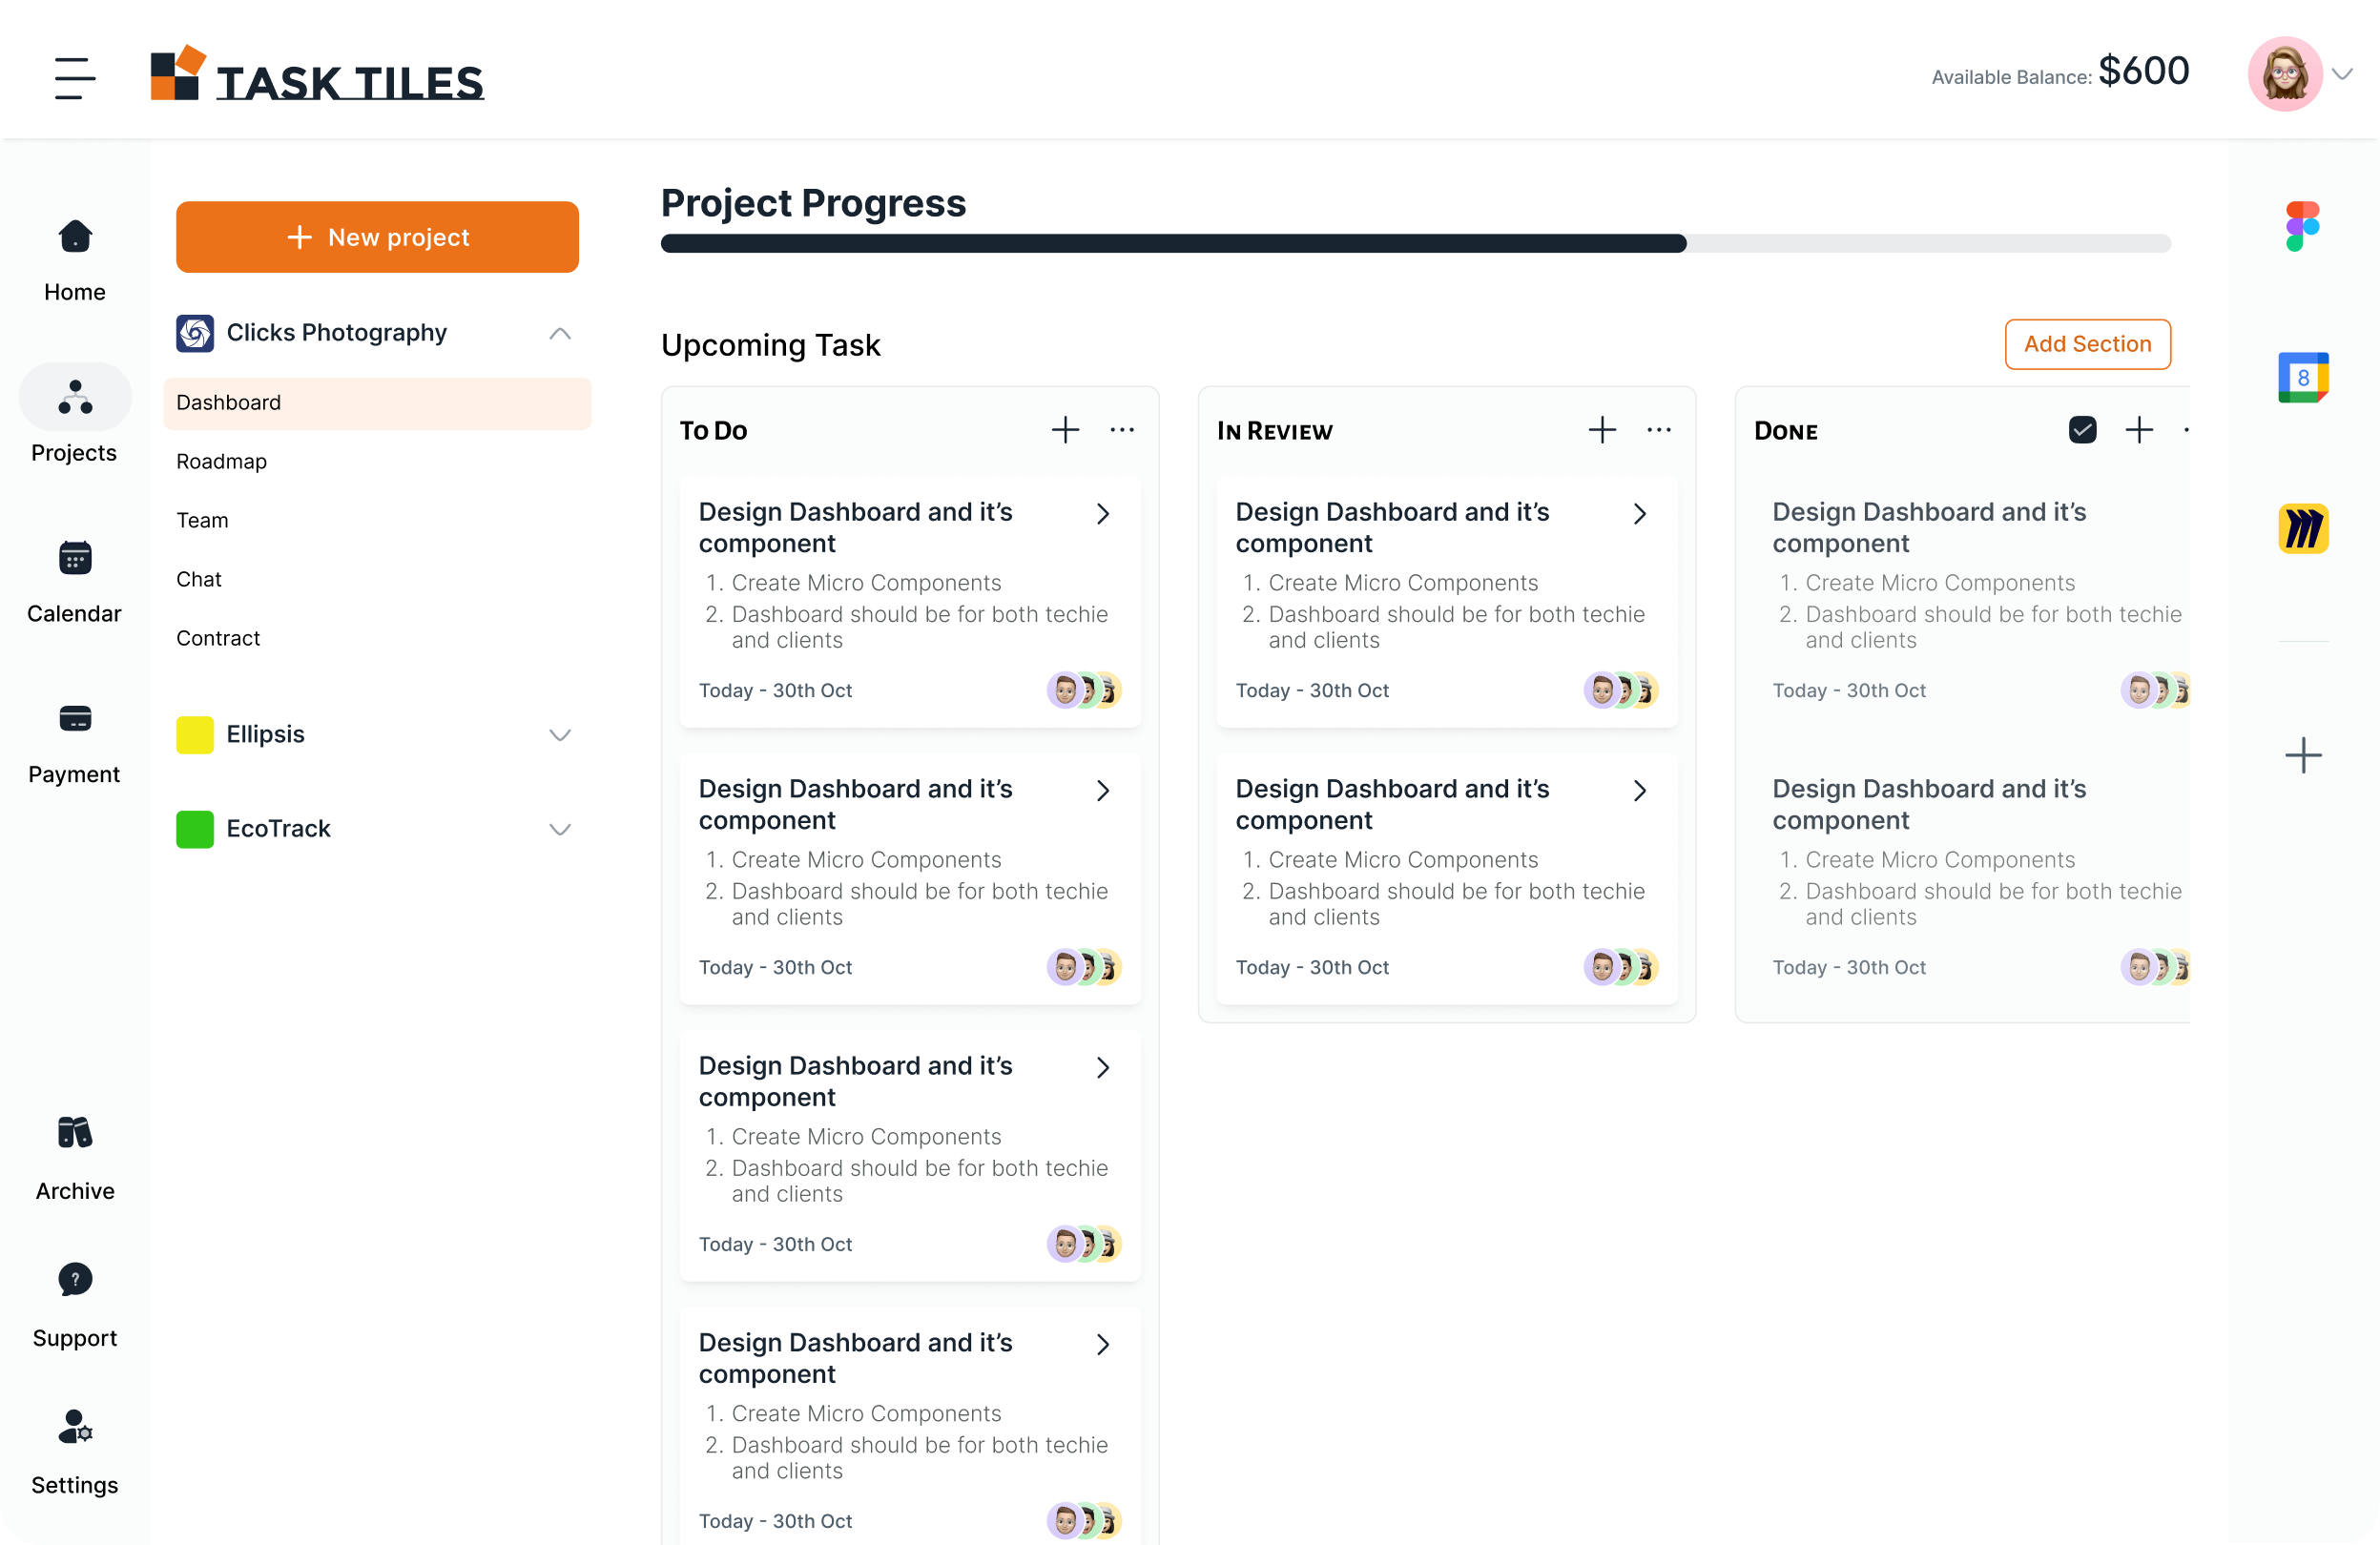Open the Google Calendar integration icon
Viewport: 2380px width, 1545px height.
2302,377
